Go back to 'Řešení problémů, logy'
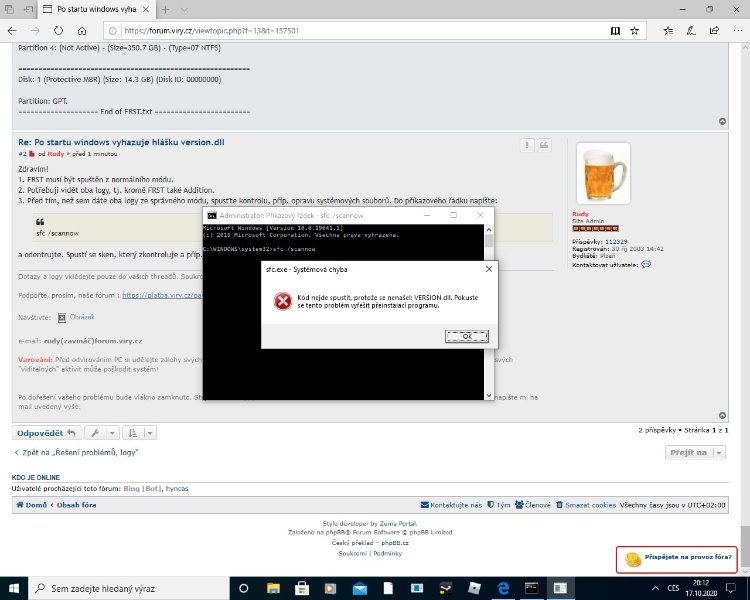The image size is (750, 600). 76,452
